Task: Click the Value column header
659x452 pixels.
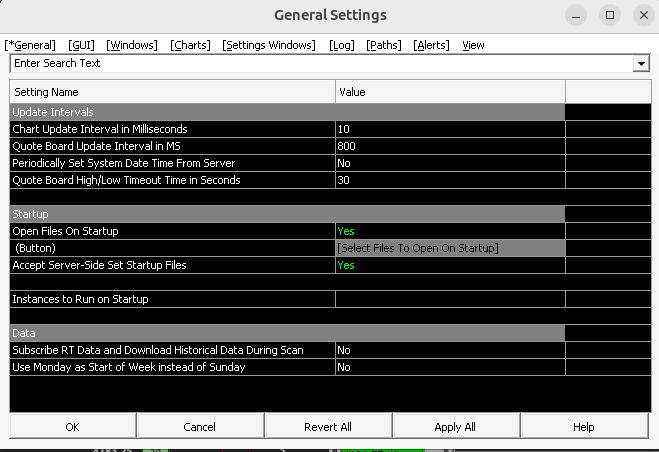Action: 451,92
